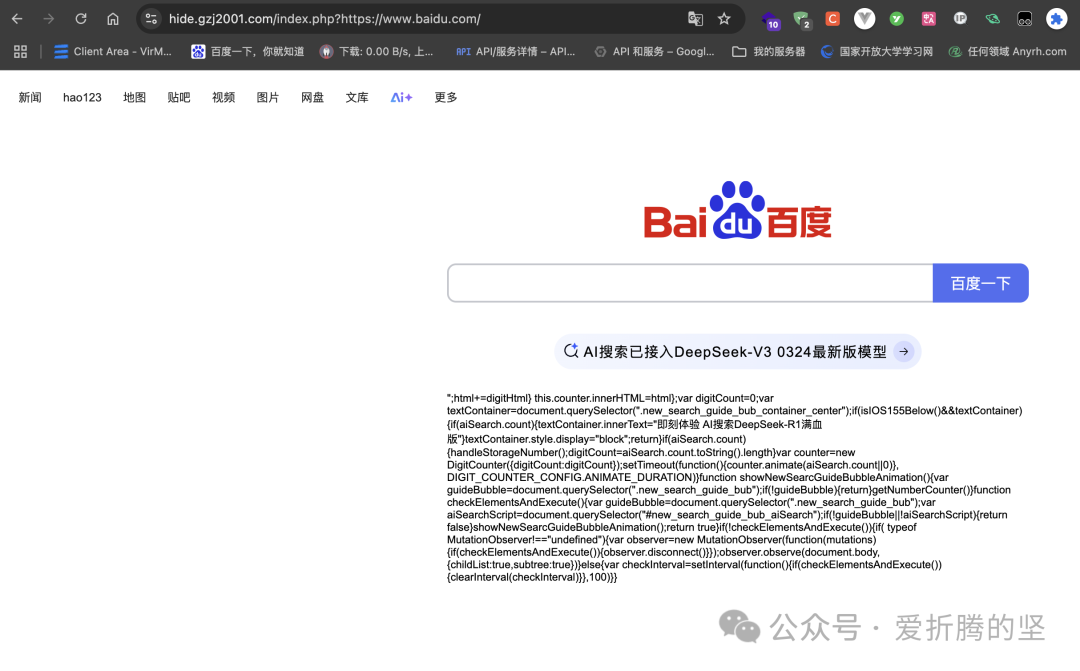Open the Ai+ entry in Baidu nav

[401, 98]
